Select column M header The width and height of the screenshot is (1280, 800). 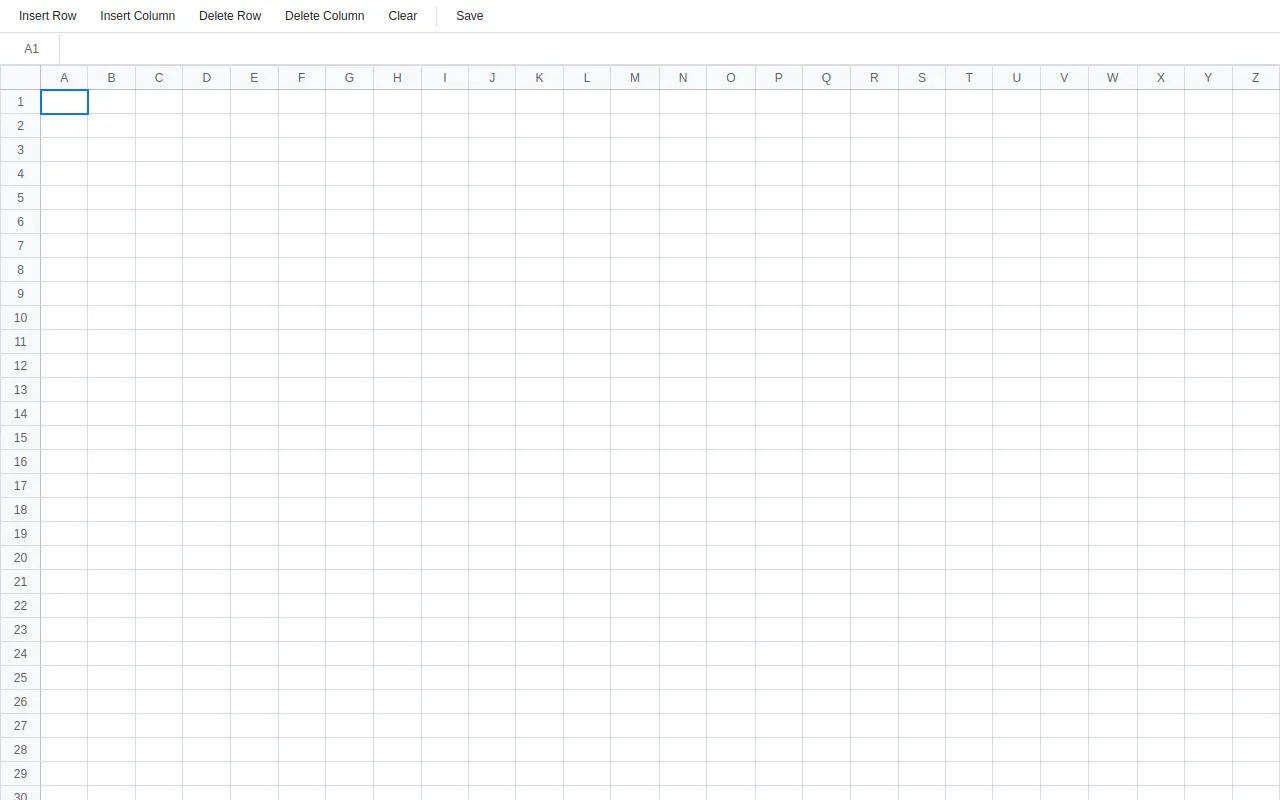click(635, 78)
